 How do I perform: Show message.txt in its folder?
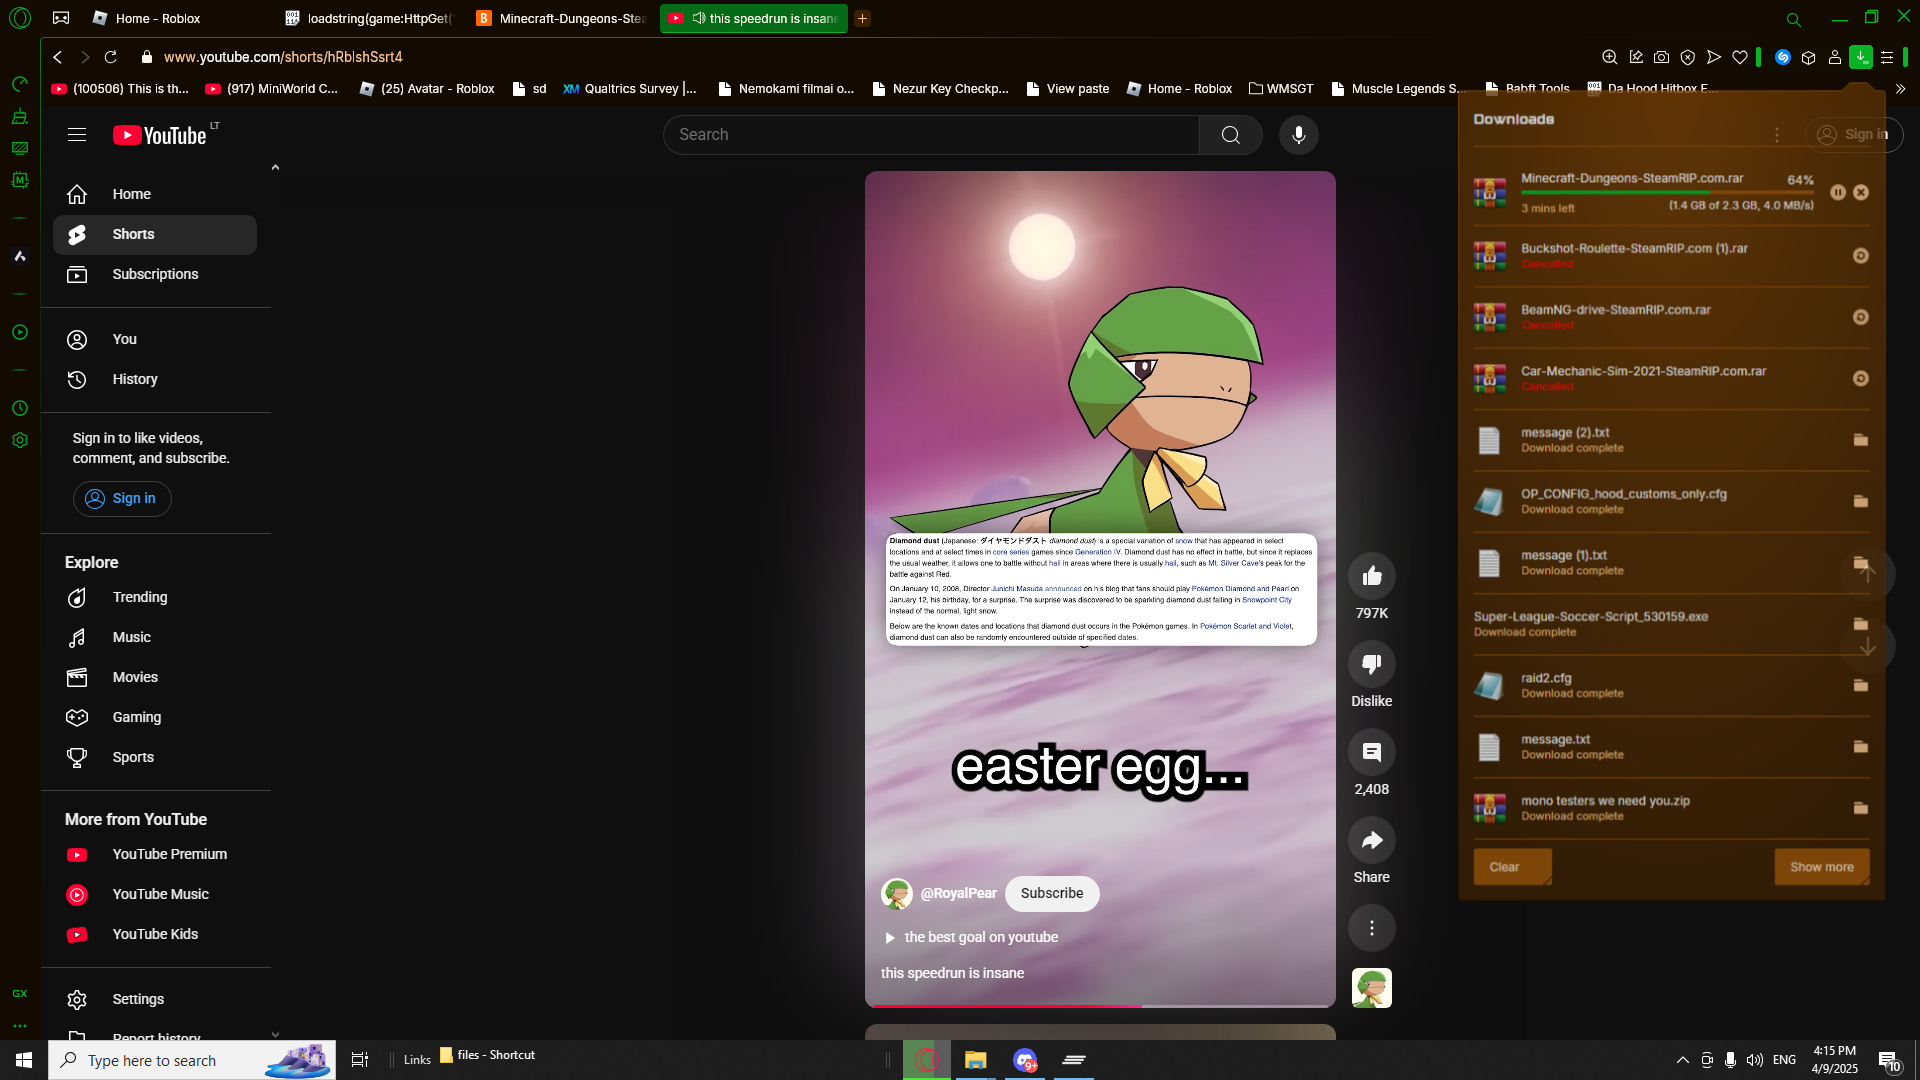coord(1861,747)
